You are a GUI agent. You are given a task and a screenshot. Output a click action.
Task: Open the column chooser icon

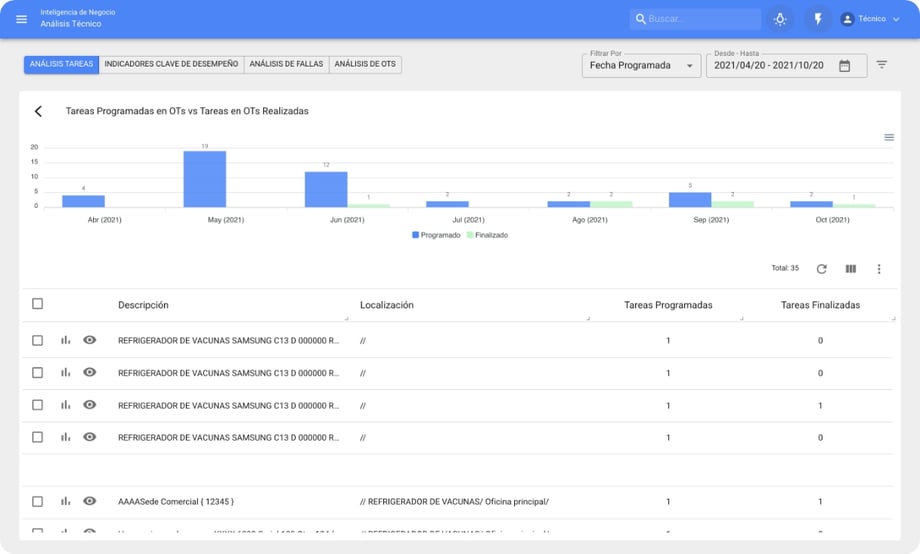tap(851, 269)
